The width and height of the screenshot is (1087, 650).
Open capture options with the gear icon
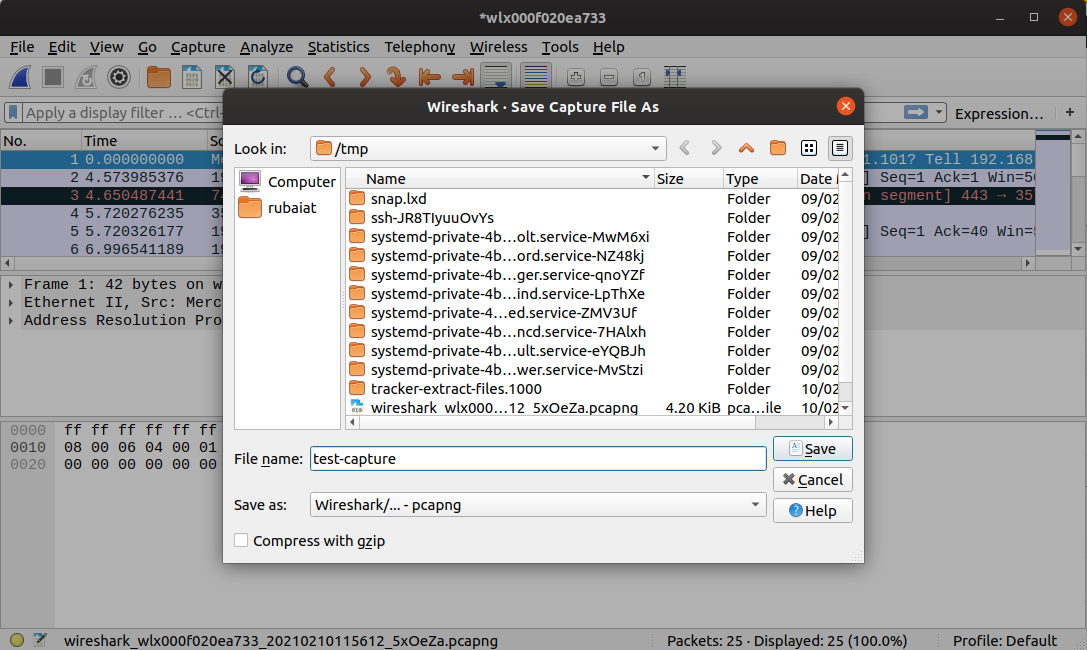click(x=119, y=77)
